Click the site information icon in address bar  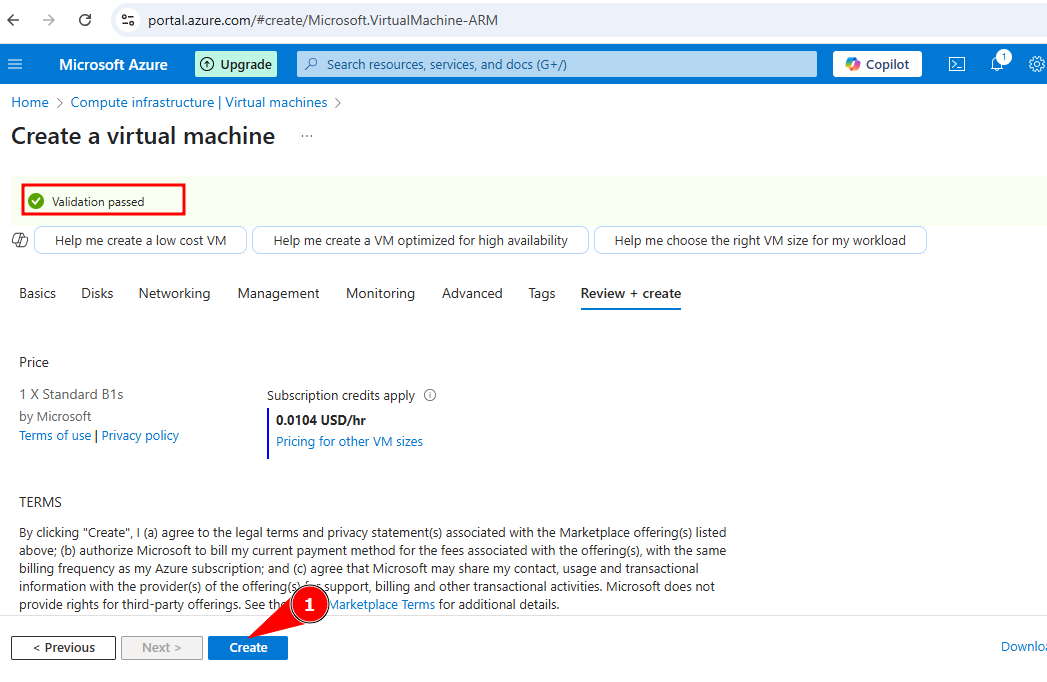coord(128,20)
